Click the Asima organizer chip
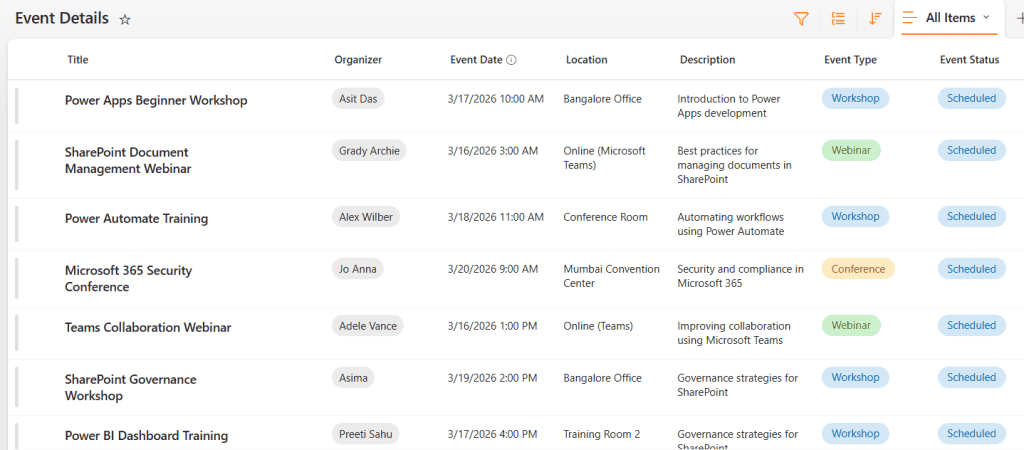 353,378
